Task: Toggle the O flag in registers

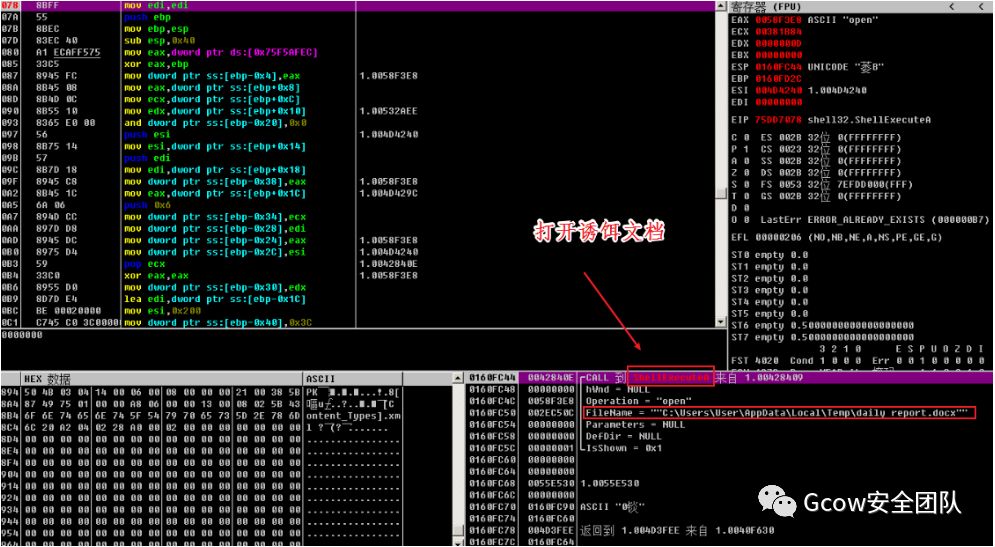Action: coord(746,220)
